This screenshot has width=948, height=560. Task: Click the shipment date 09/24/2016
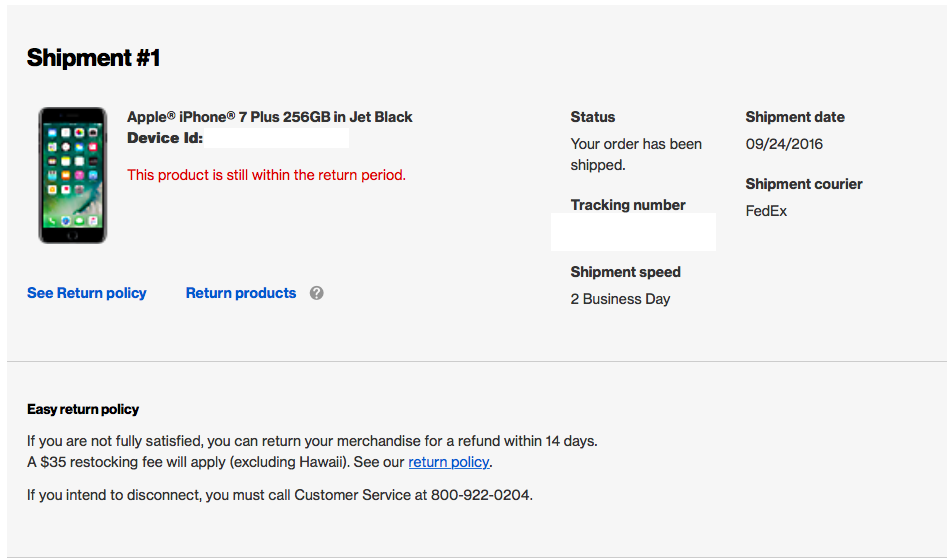[x=784, y=144]
